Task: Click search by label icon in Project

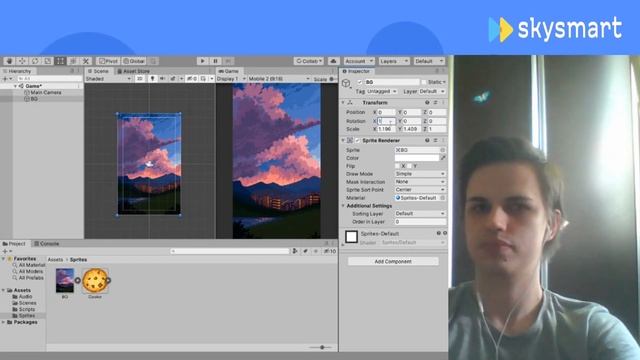Action: [x=305, y=251]
